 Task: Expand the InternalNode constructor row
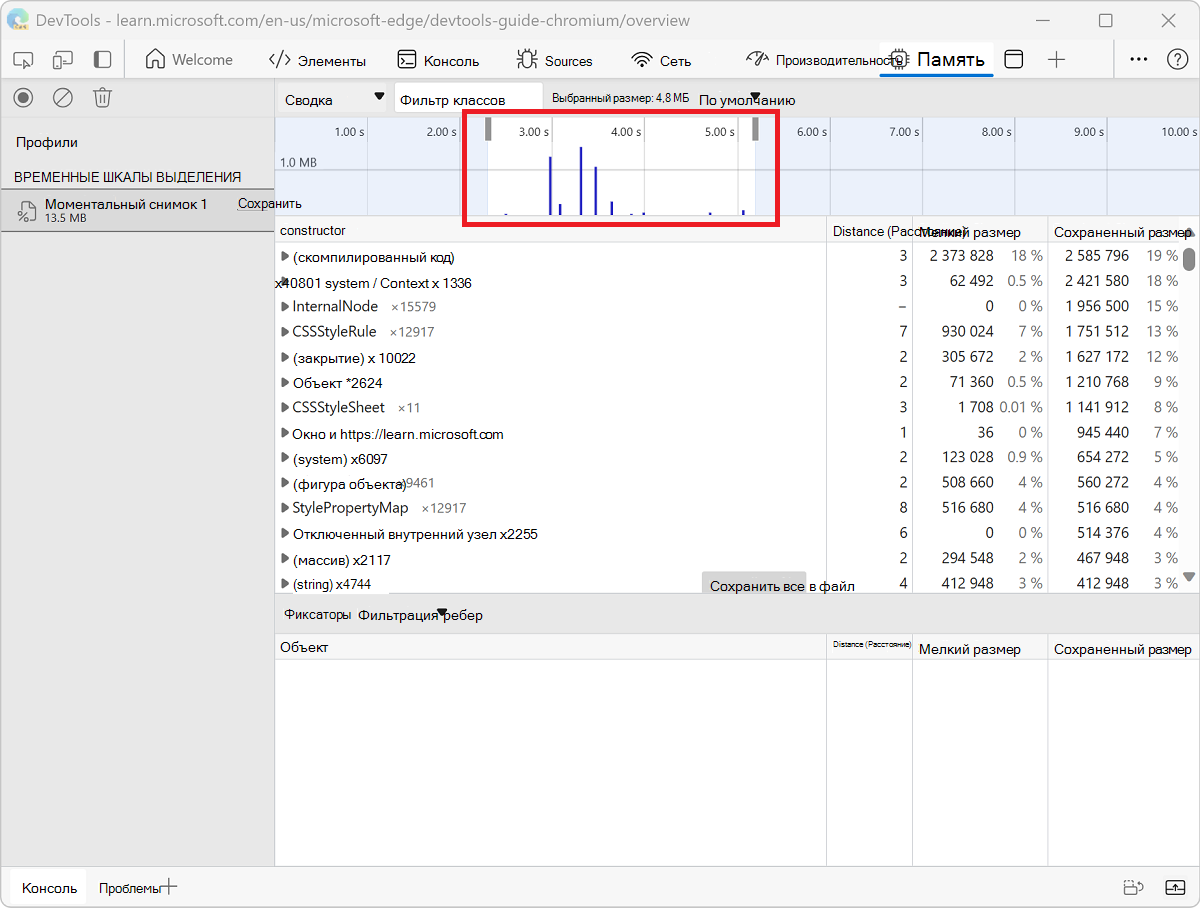pos(285,307)
